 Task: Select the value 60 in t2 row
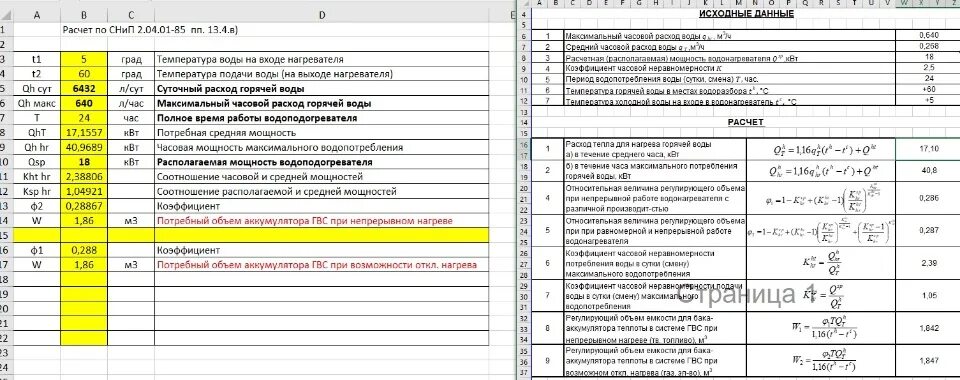coord(84,74)
